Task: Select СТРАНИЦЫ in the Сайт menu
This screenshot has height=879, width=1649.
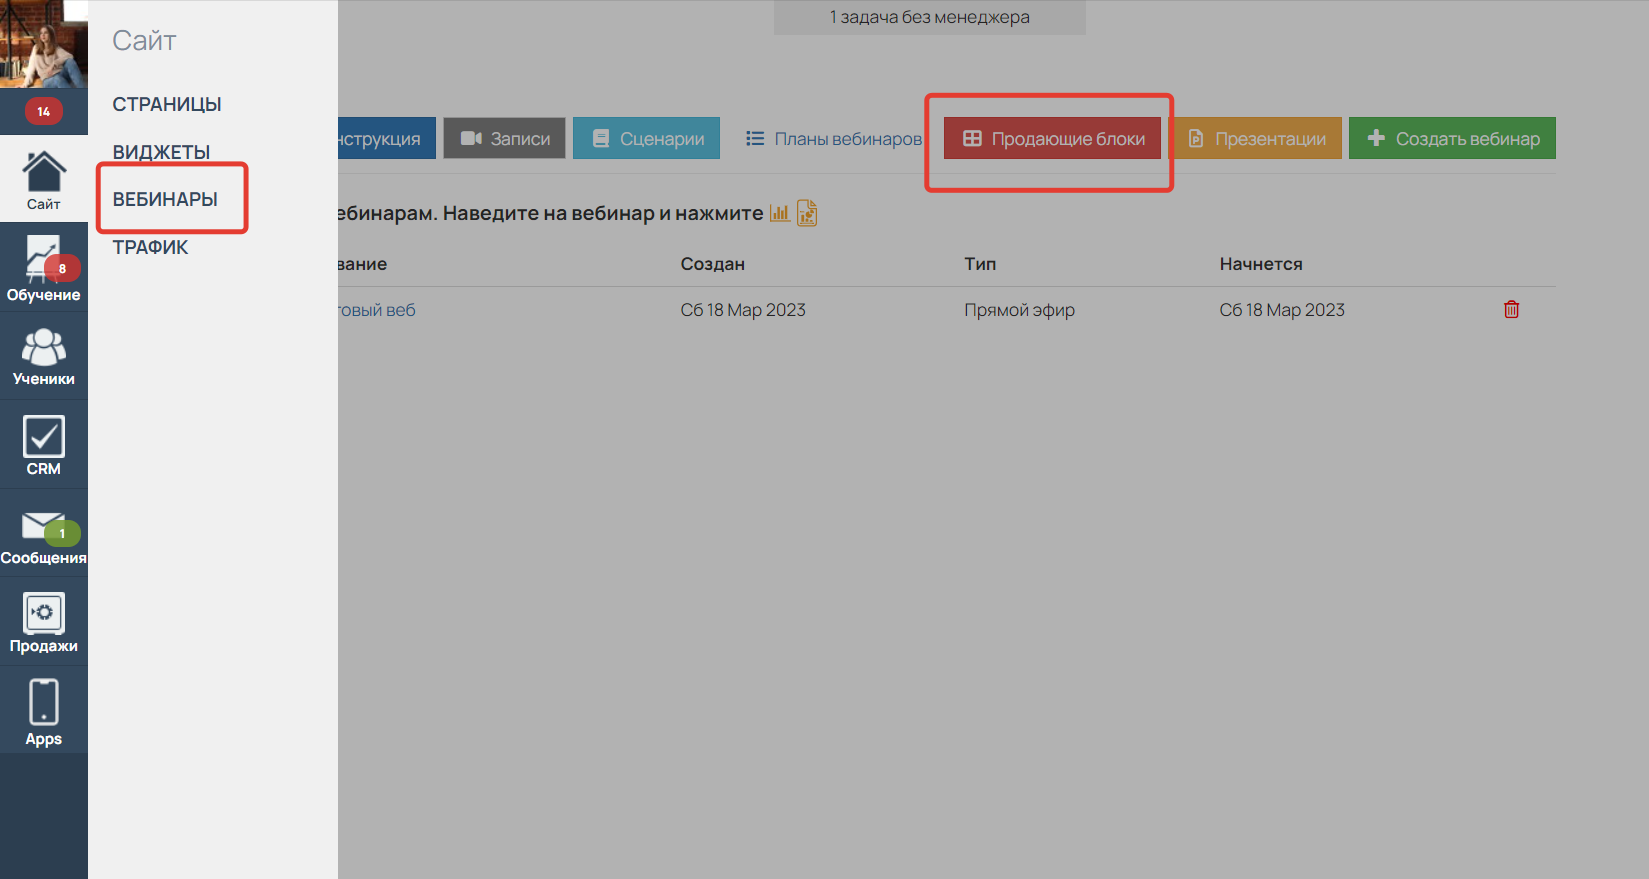Action: [x=167, y=104]
